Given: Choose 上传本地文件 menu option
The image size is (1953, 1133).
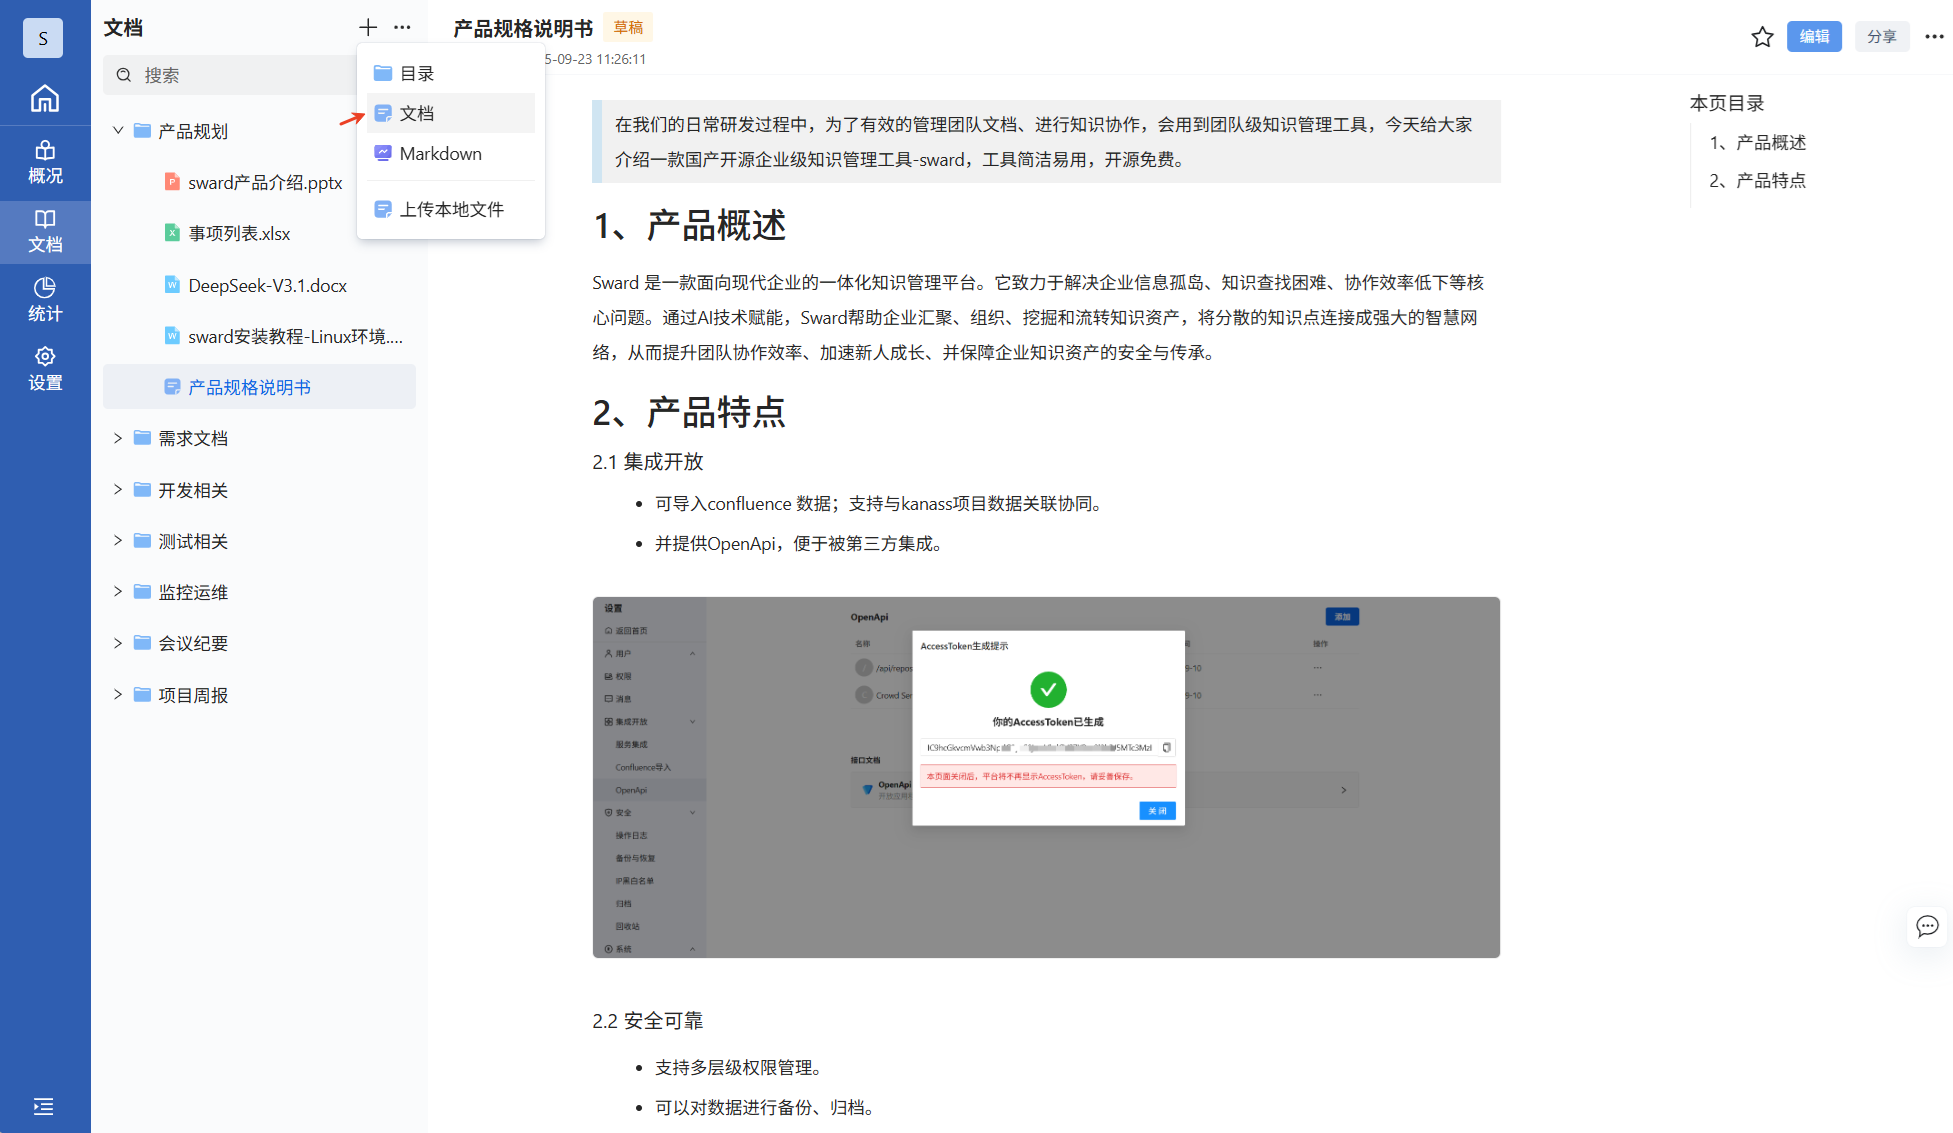Looking at the screenshot, I should point(451,209).
